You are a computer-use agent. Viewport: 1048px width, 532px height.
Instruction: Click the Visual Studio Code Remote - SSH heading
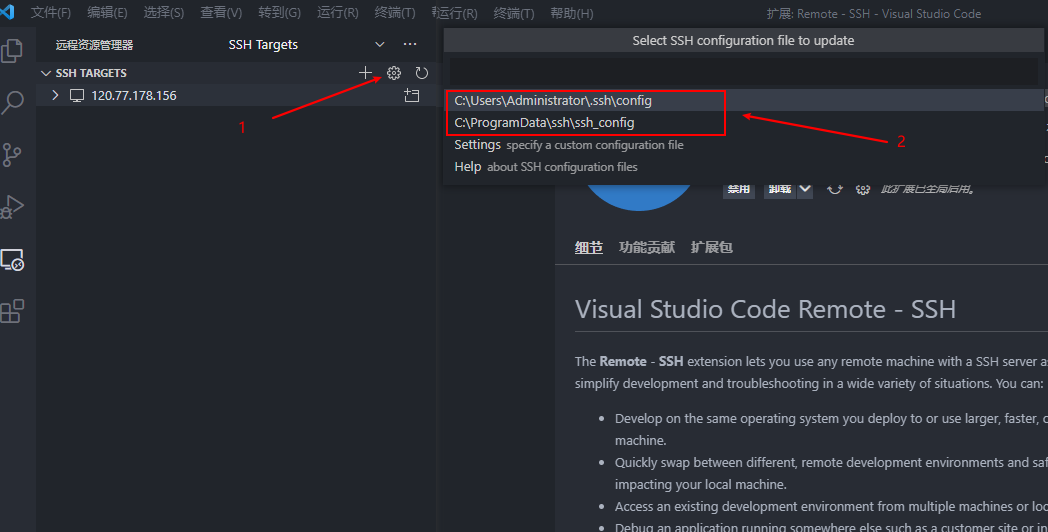pos(765,309)
